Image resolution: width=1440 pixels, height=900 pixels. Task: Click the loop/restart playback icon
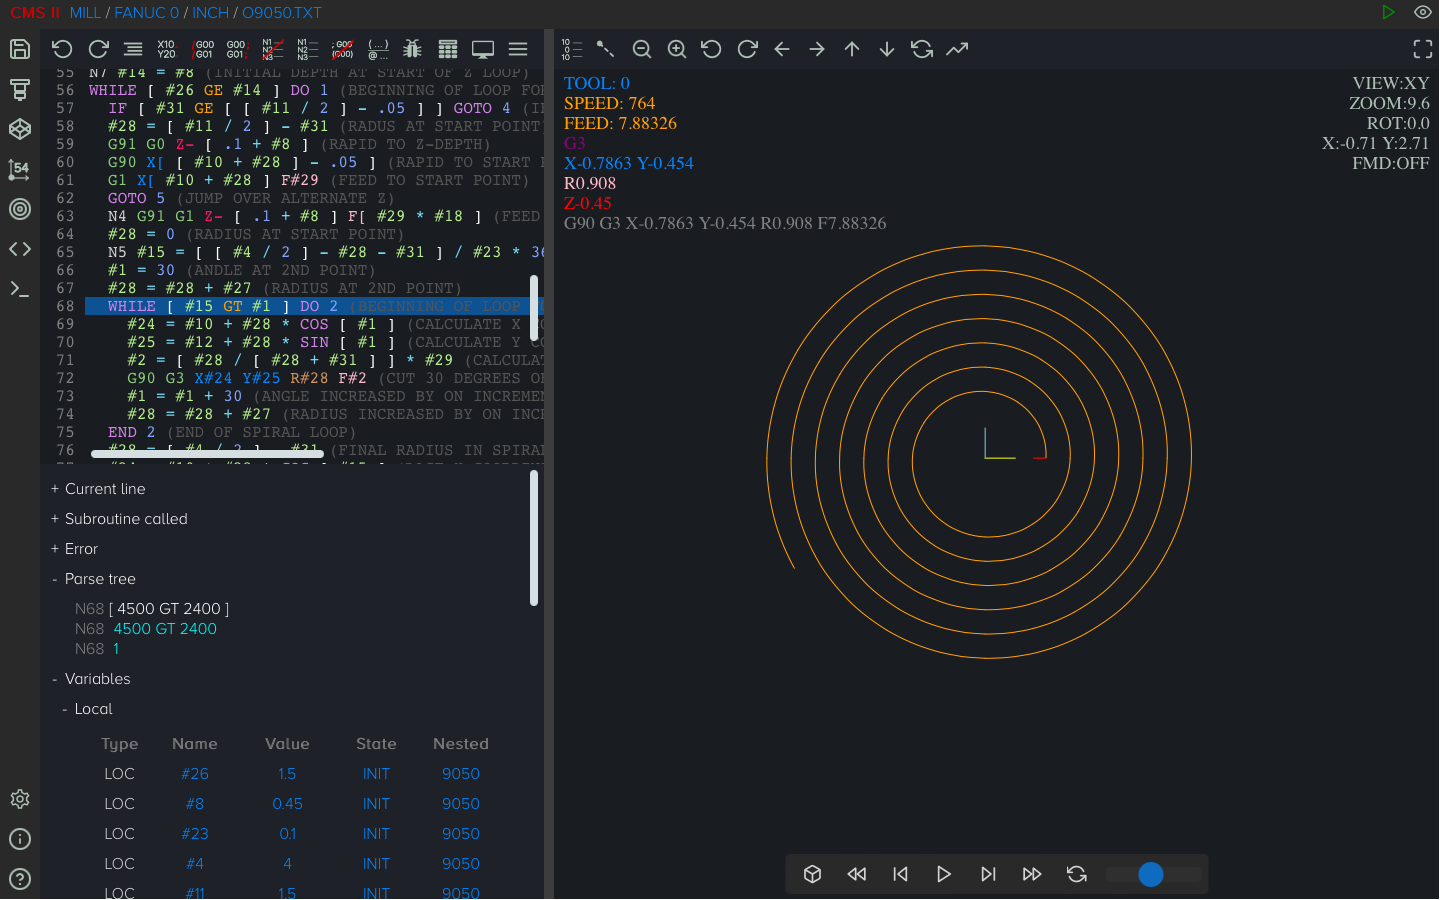pyautogui.click(x=1076, y=874)
